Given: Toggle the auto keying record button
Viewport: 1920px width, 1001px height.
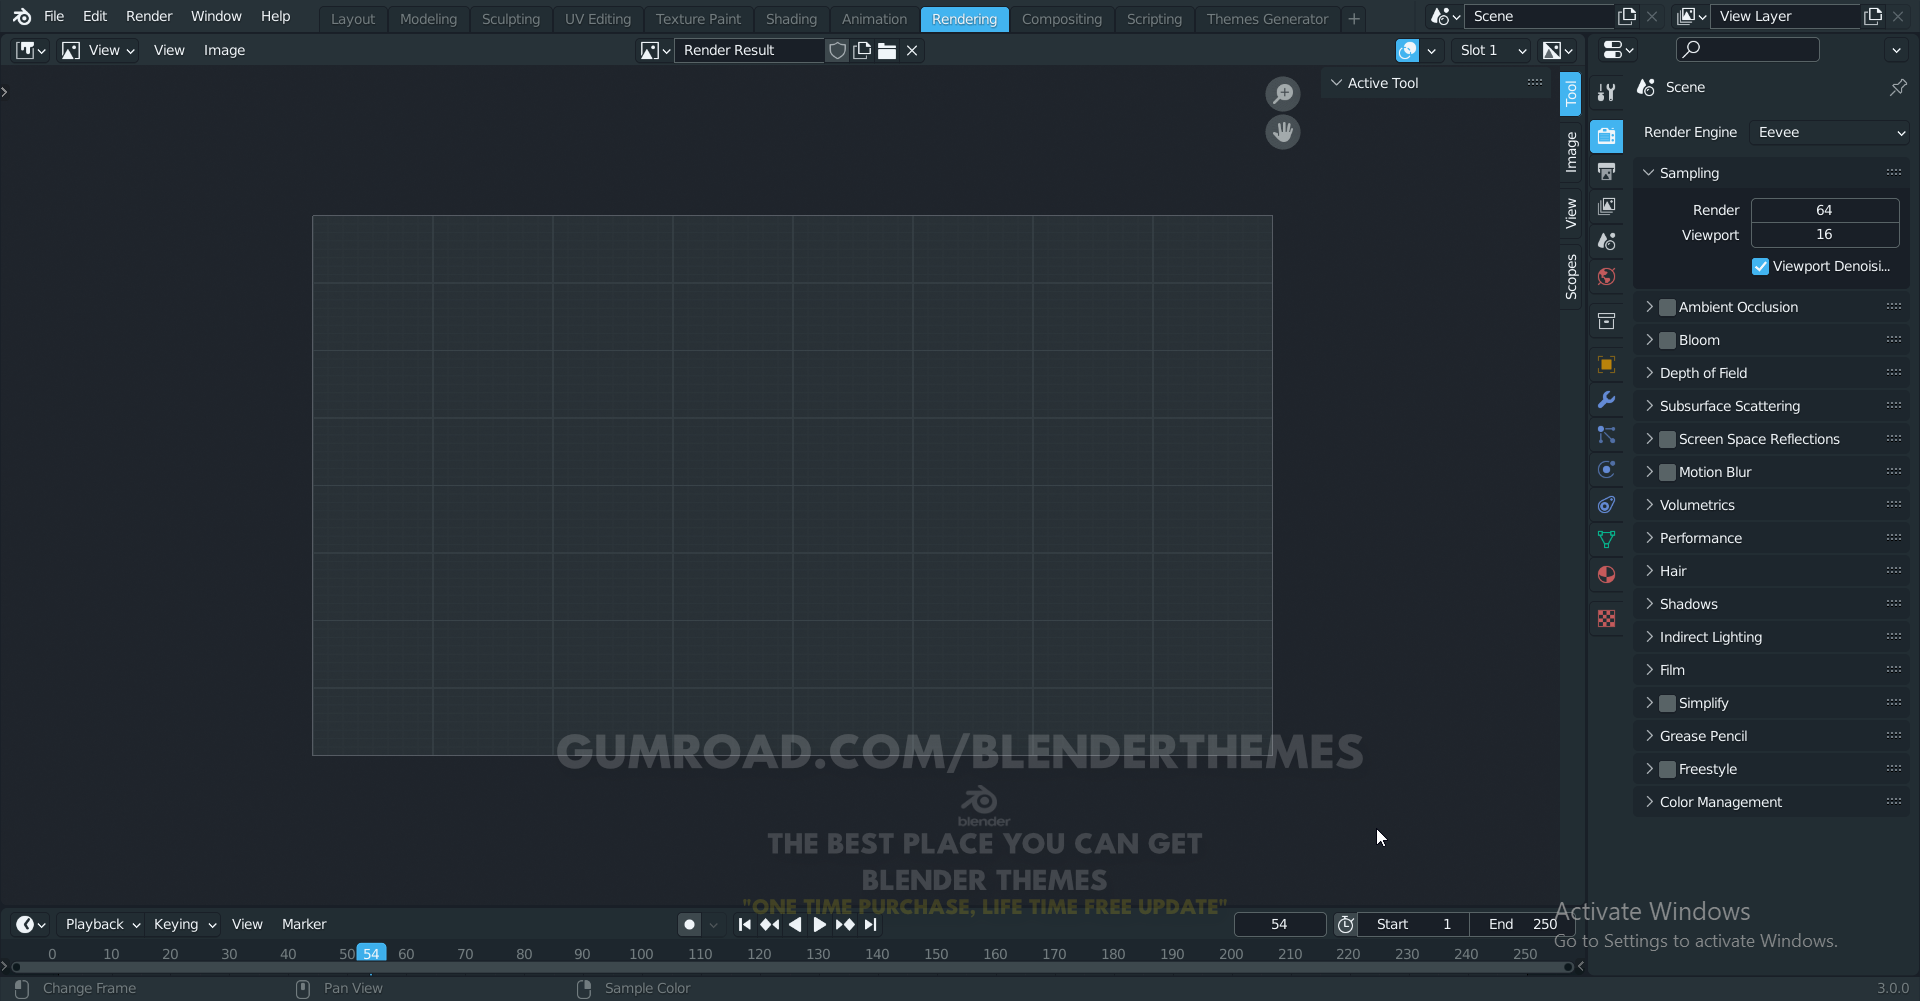Looking at the screenshot, I should 689,925.
